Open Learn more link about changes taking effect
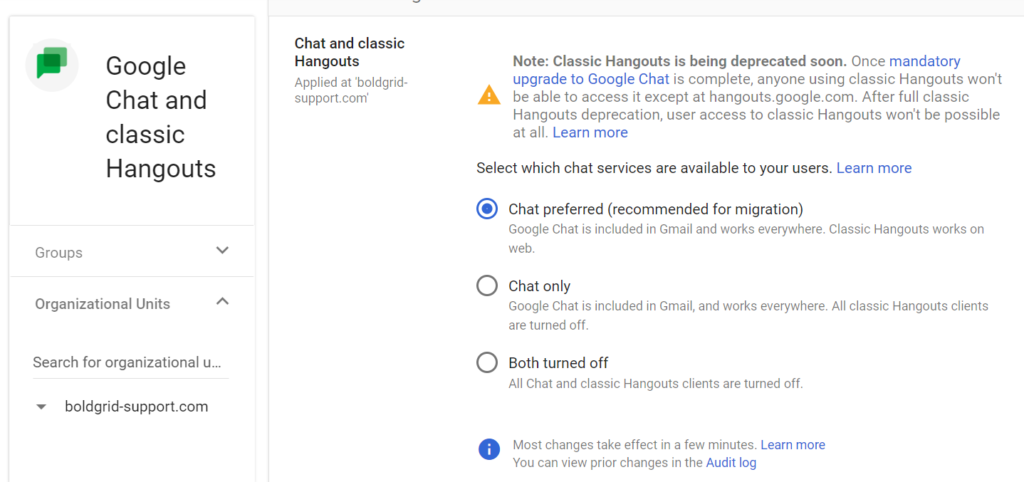This screenshot has height=482, width=1024. point(793,445)
